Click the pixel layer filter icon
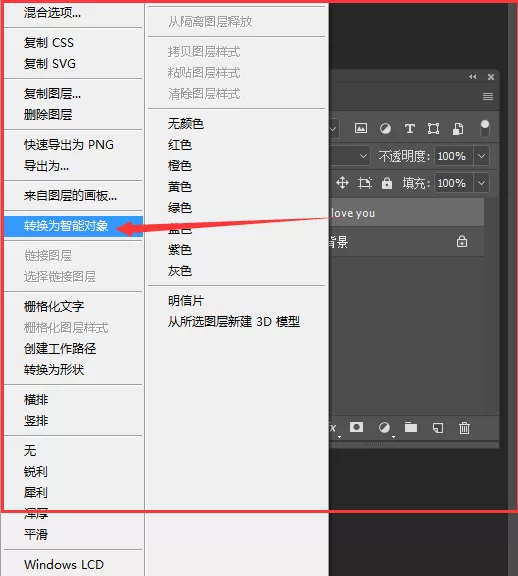Viewport: 518px width, 576px height. coord(361,128)
